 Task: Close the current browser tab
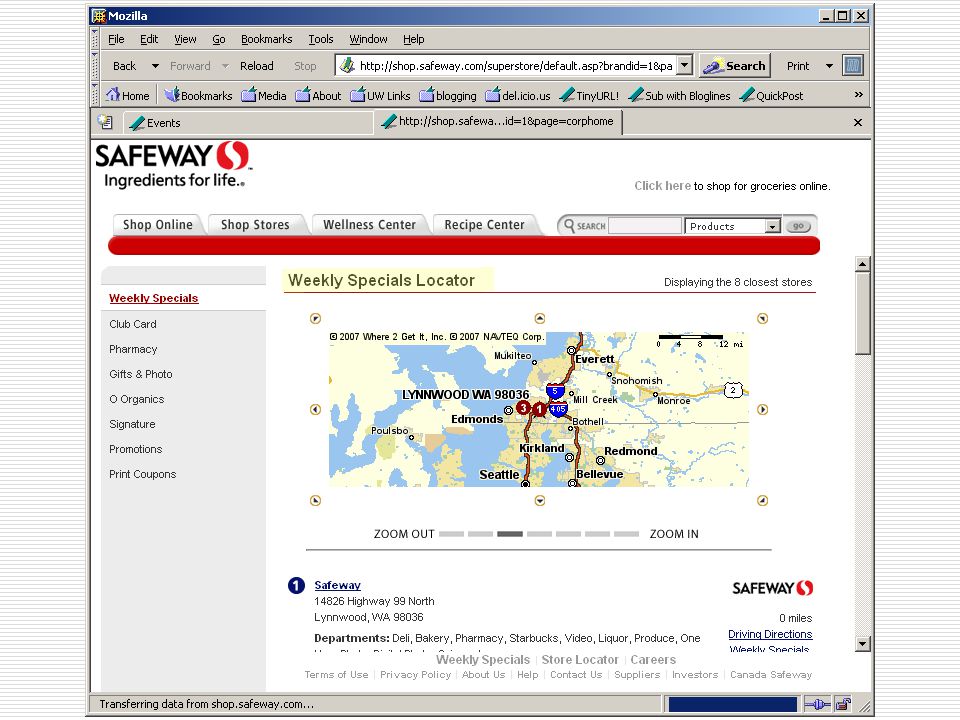point(858,122)
